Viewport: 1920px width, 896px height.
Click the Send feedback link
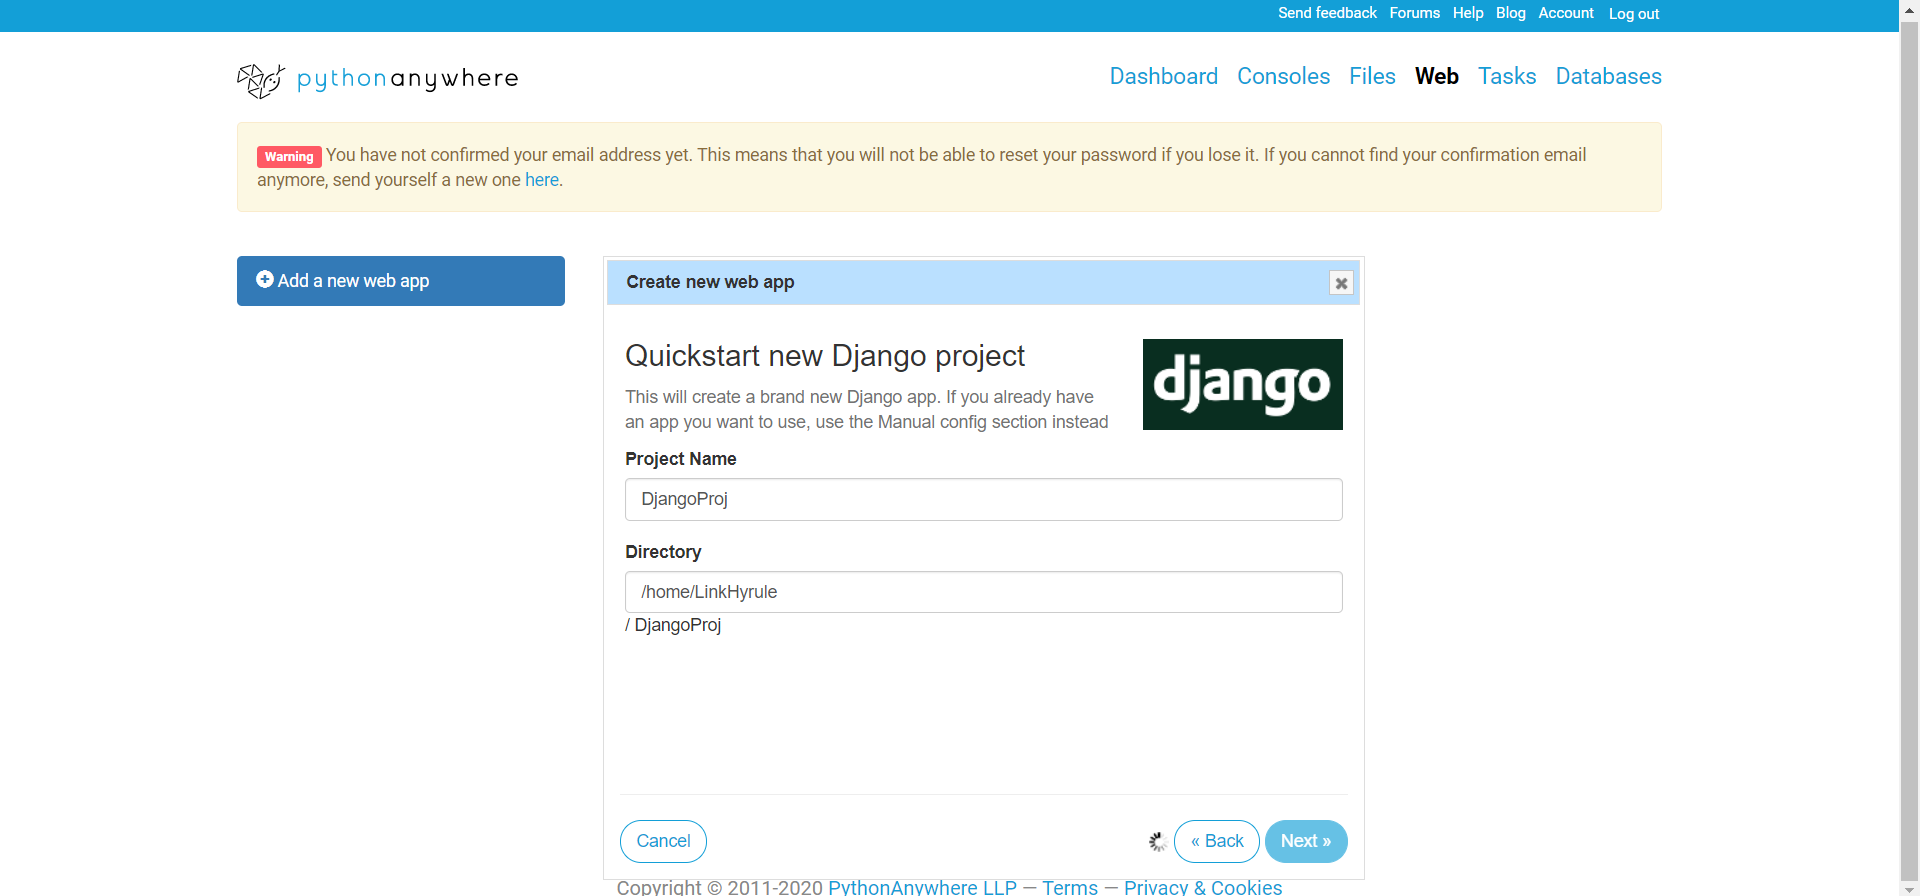(x=1327, y=13)
